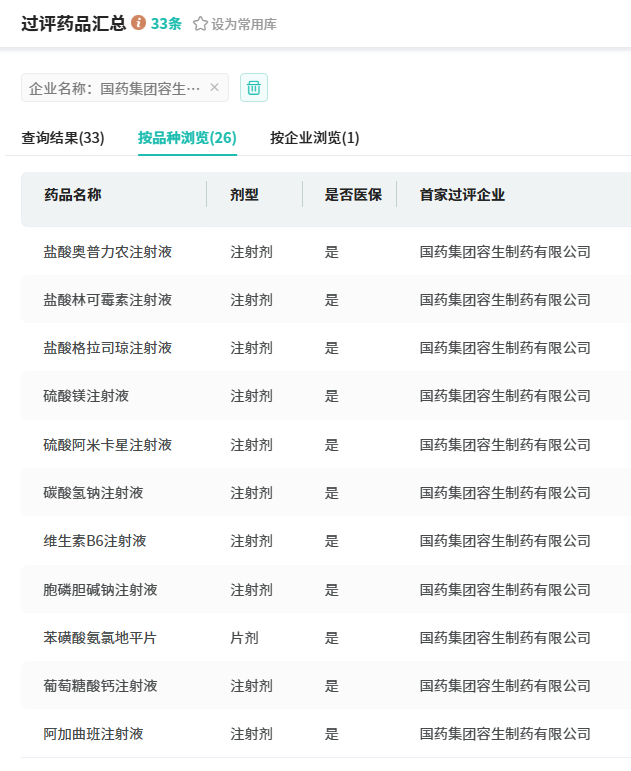Click the 过评药品汇总 page title
The height and width of the screenshot is (771, 631).
74,23
